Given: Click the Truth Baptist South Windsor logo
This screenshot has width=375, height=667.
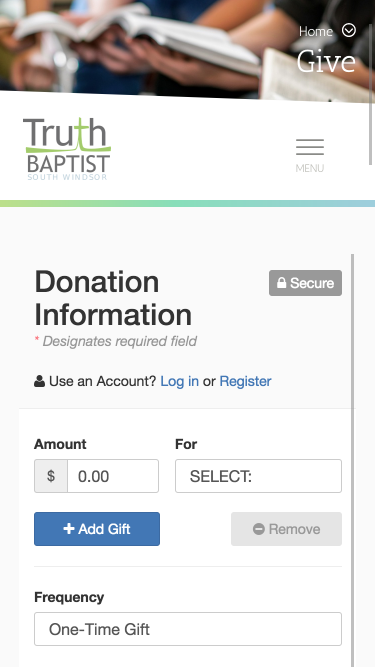Looking at the screenshot, I should pos(67,149).
